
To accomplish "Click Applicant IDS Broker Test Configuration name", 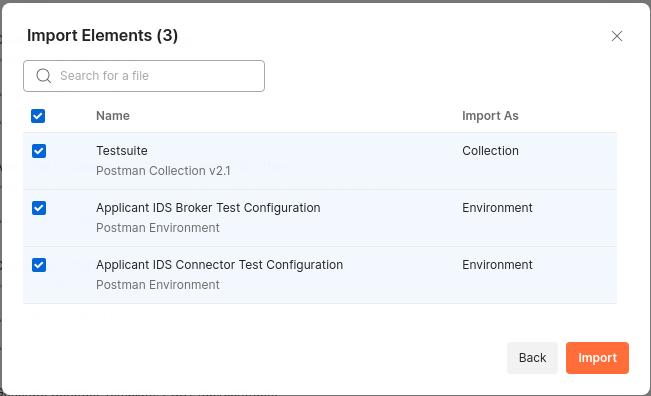I will (x=208, y=208).
